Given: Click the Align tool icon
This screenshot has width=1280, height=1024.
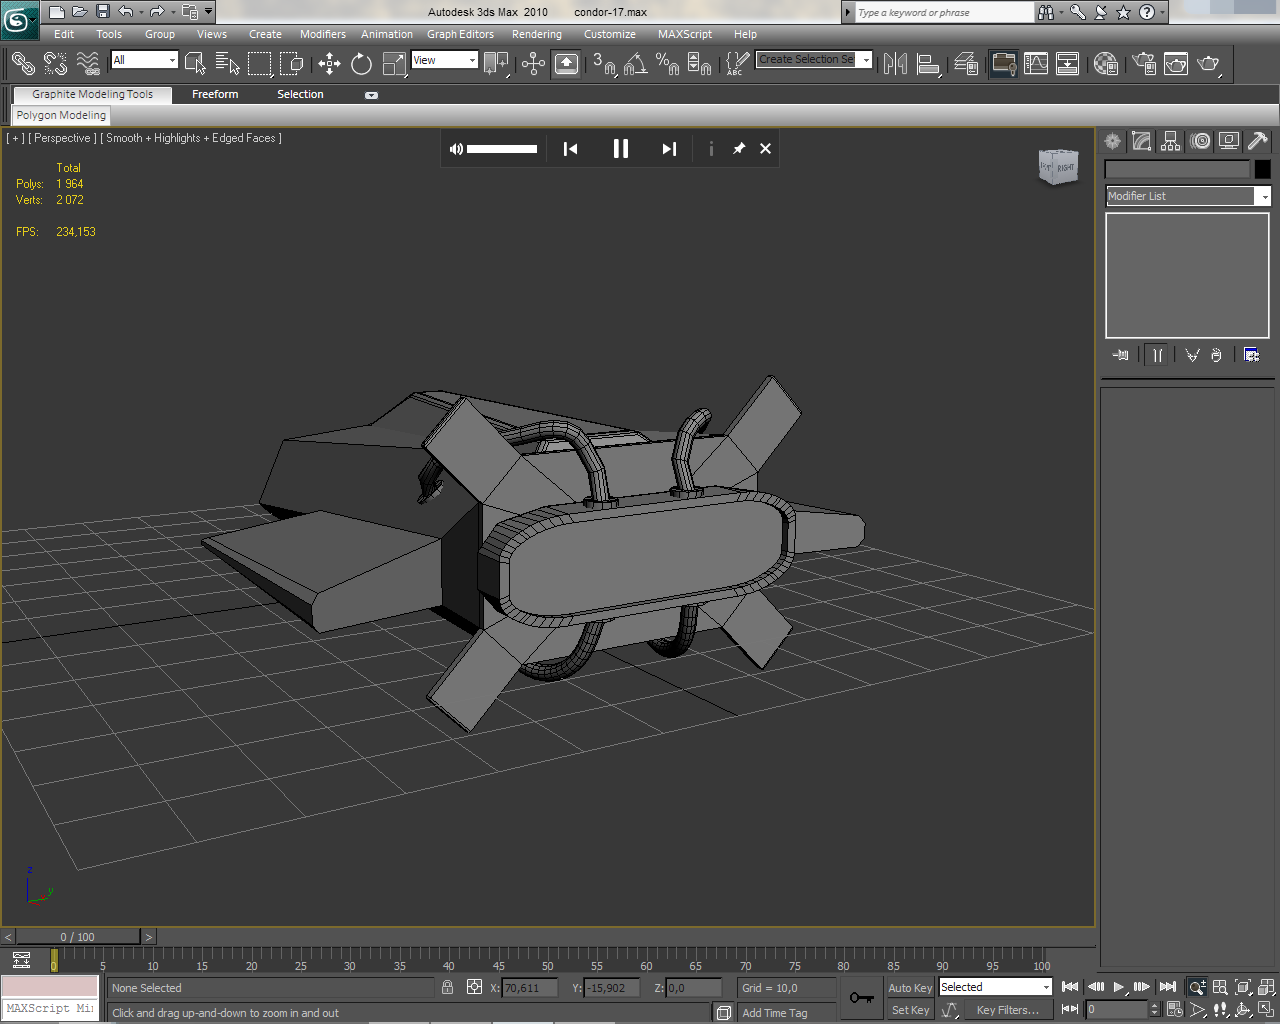Looking at the screenshot, I should [x=928, y=64].
